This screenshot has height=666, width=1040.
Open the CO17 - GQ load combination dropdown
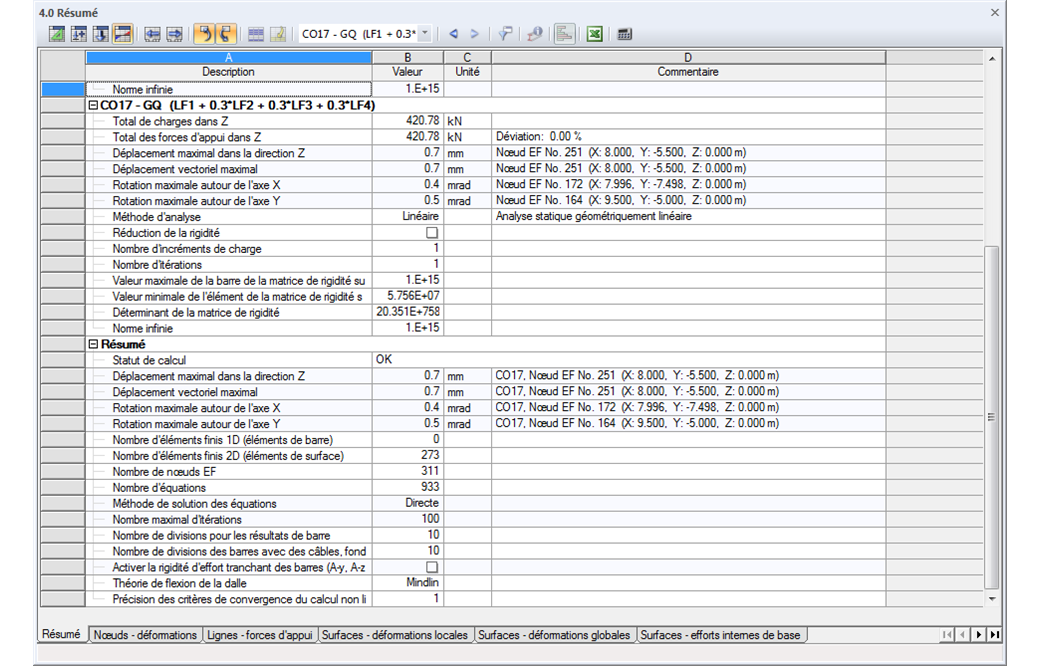click(x=425, y=34)
